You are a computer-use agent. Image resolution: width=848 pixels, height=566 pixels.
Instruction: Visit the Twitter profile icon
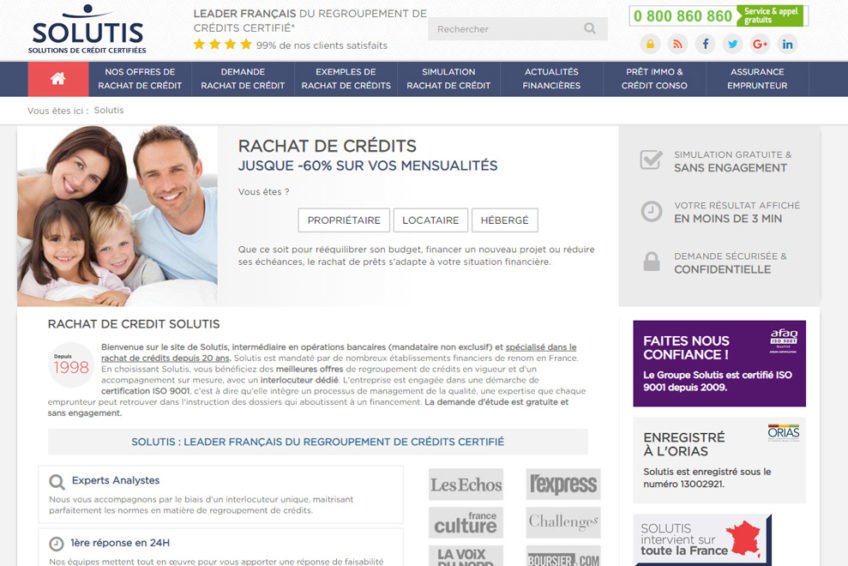pos(733,44)
